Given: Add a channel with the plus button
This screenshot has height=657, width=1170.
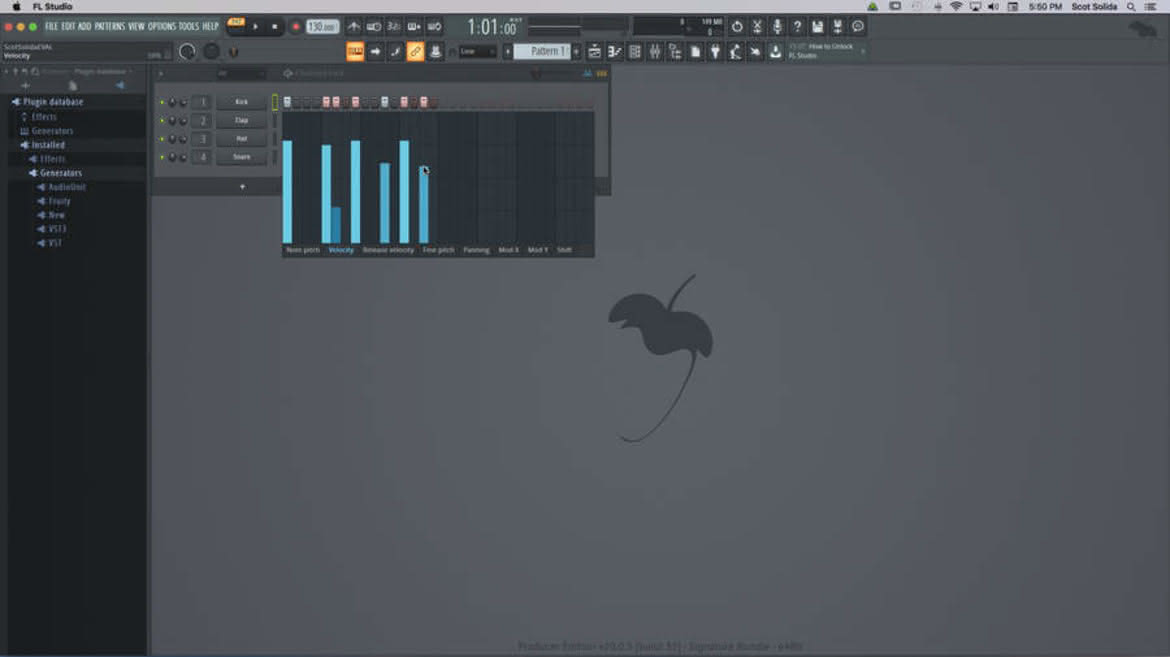Looking at the screenshot, I should pyautogui.click(x=242, y=187).
